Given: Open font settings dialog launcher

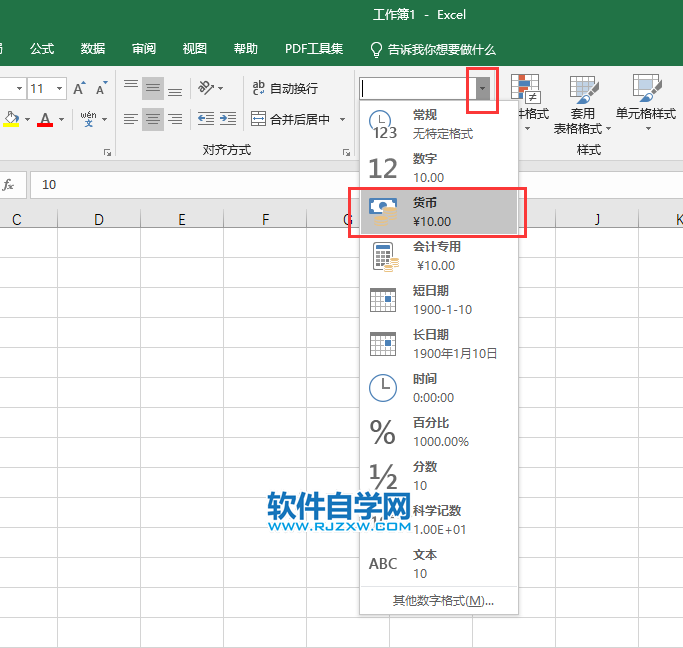Looking at the screenshot, I should click(x=107, y=152).
